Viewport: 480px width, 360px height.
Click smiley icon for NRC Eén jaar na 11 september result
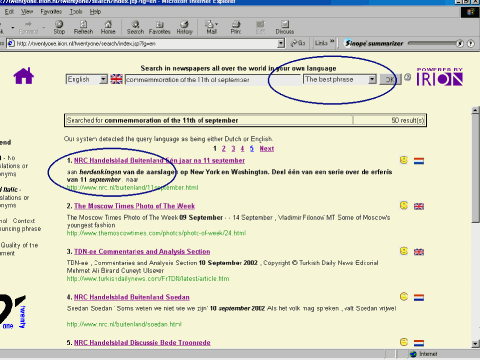[404, 160]
